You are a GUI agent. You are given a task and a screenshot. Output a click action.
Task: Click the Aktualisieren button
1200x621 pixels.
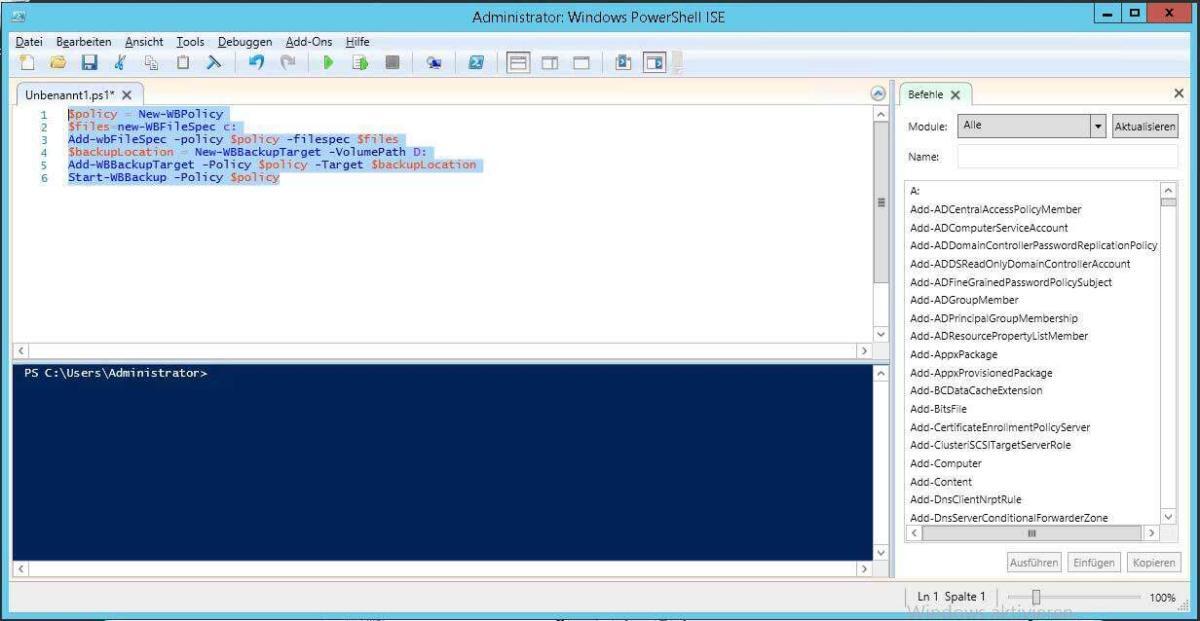point(1145,125)
